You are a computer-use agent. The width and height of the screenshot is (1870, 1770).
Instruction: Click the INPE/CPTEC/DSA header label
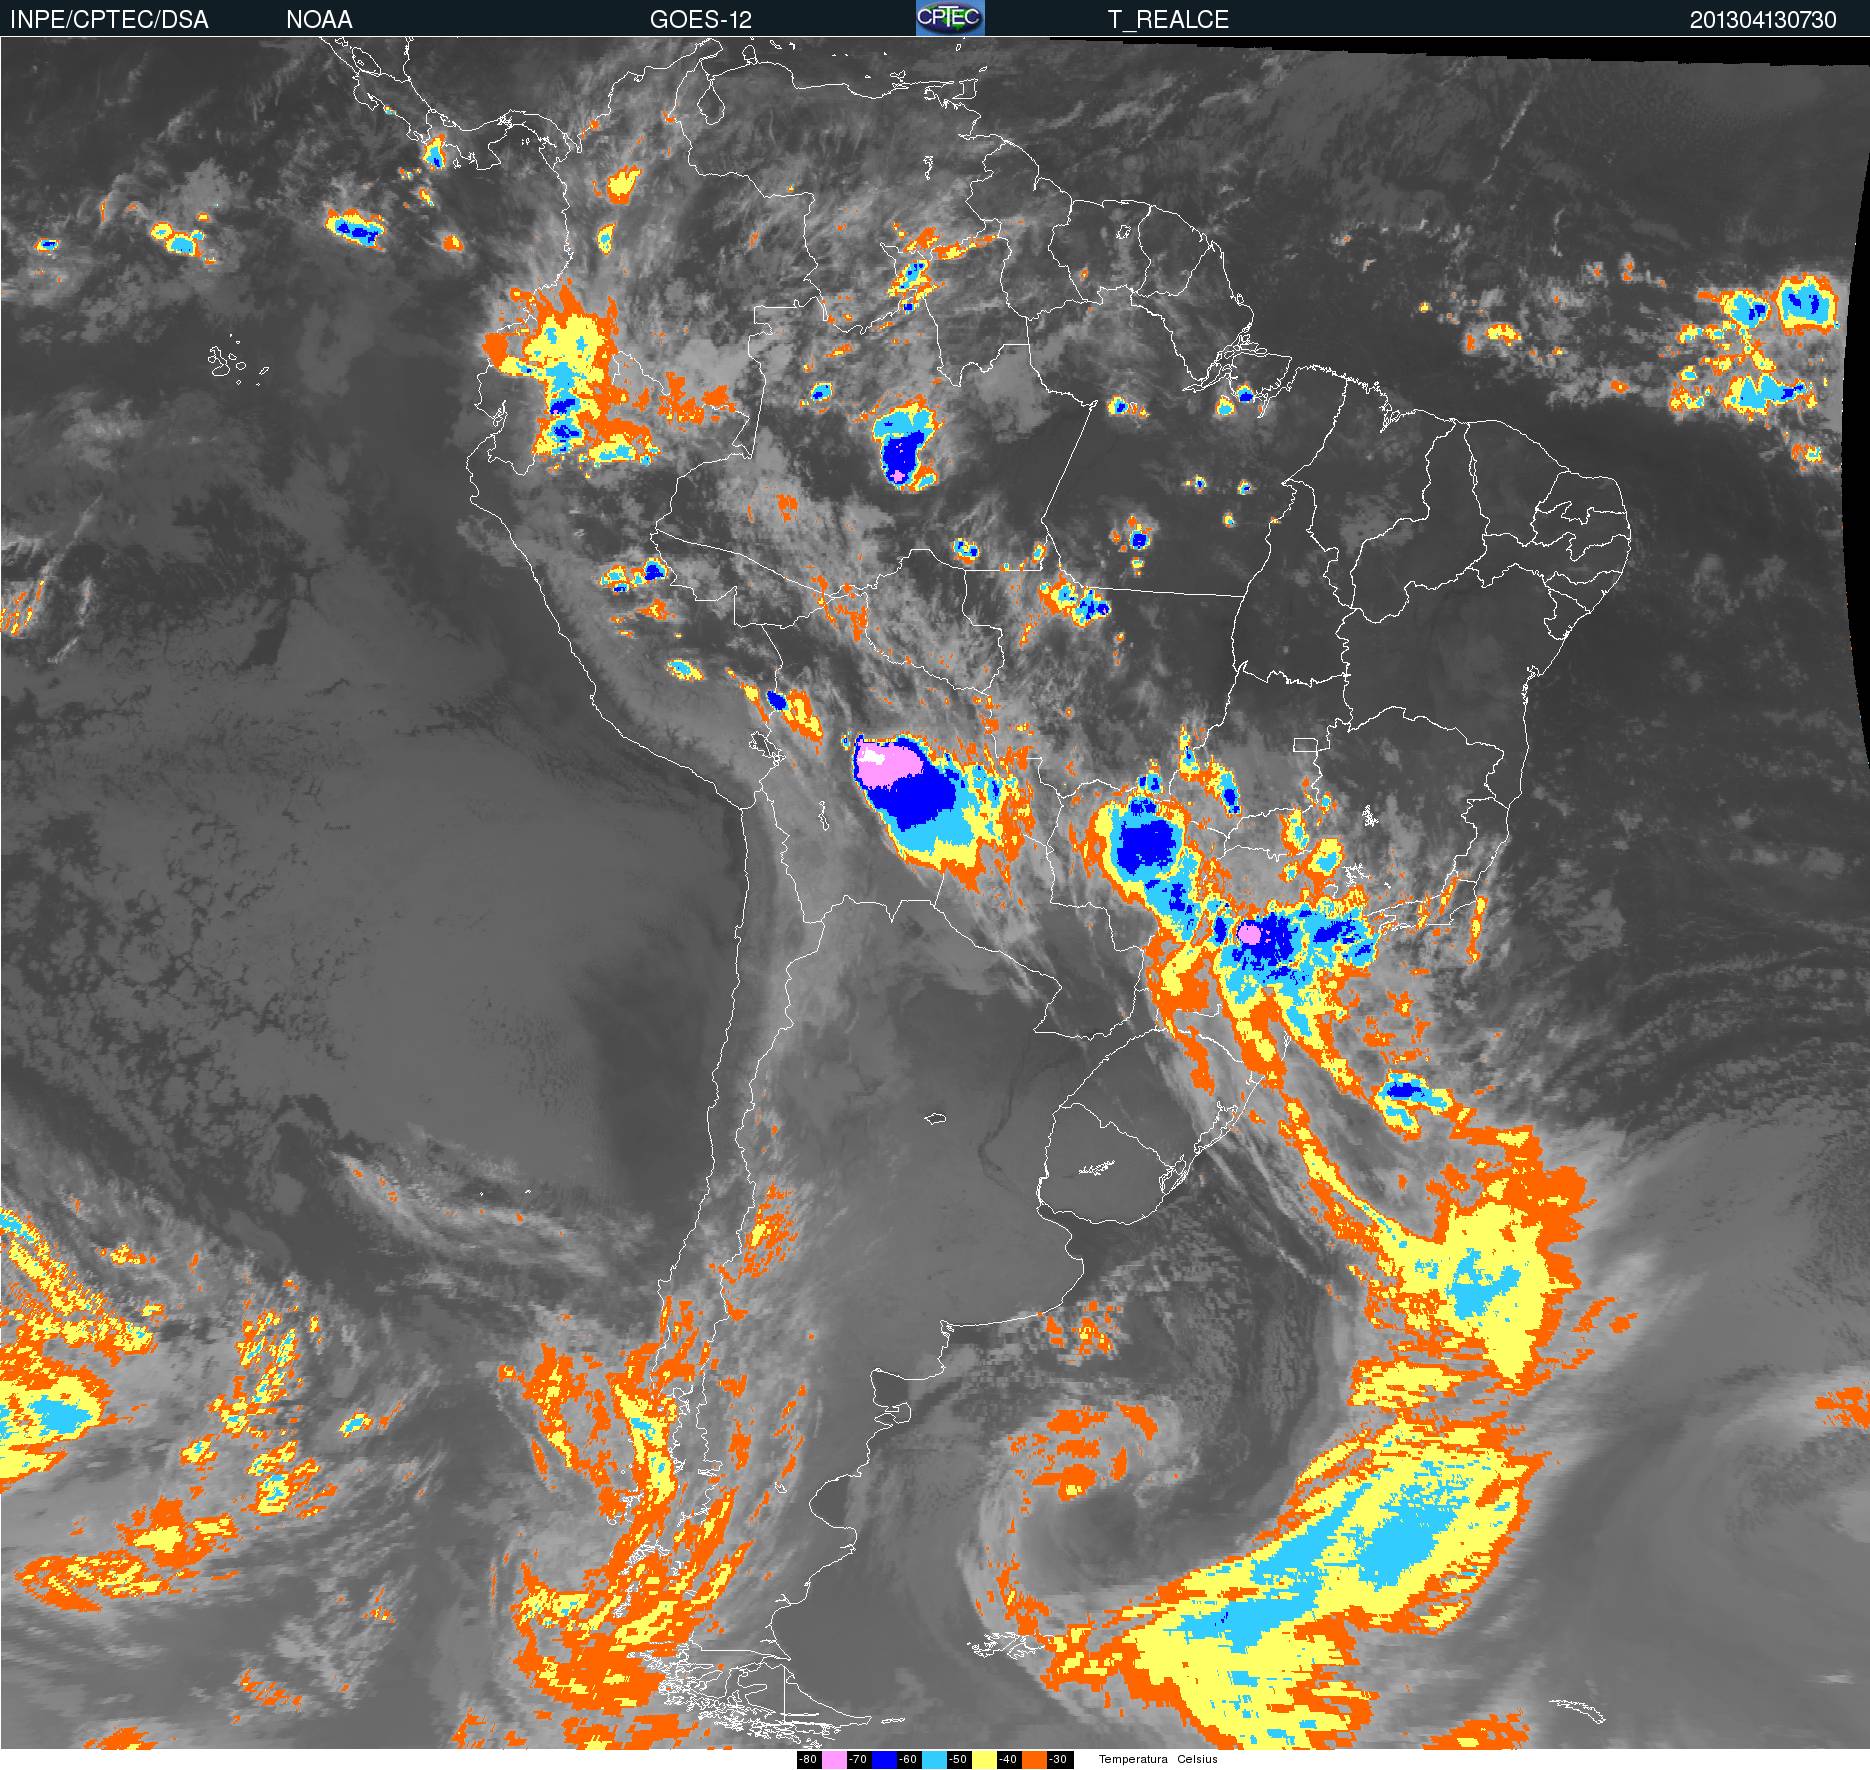(109, 19)
